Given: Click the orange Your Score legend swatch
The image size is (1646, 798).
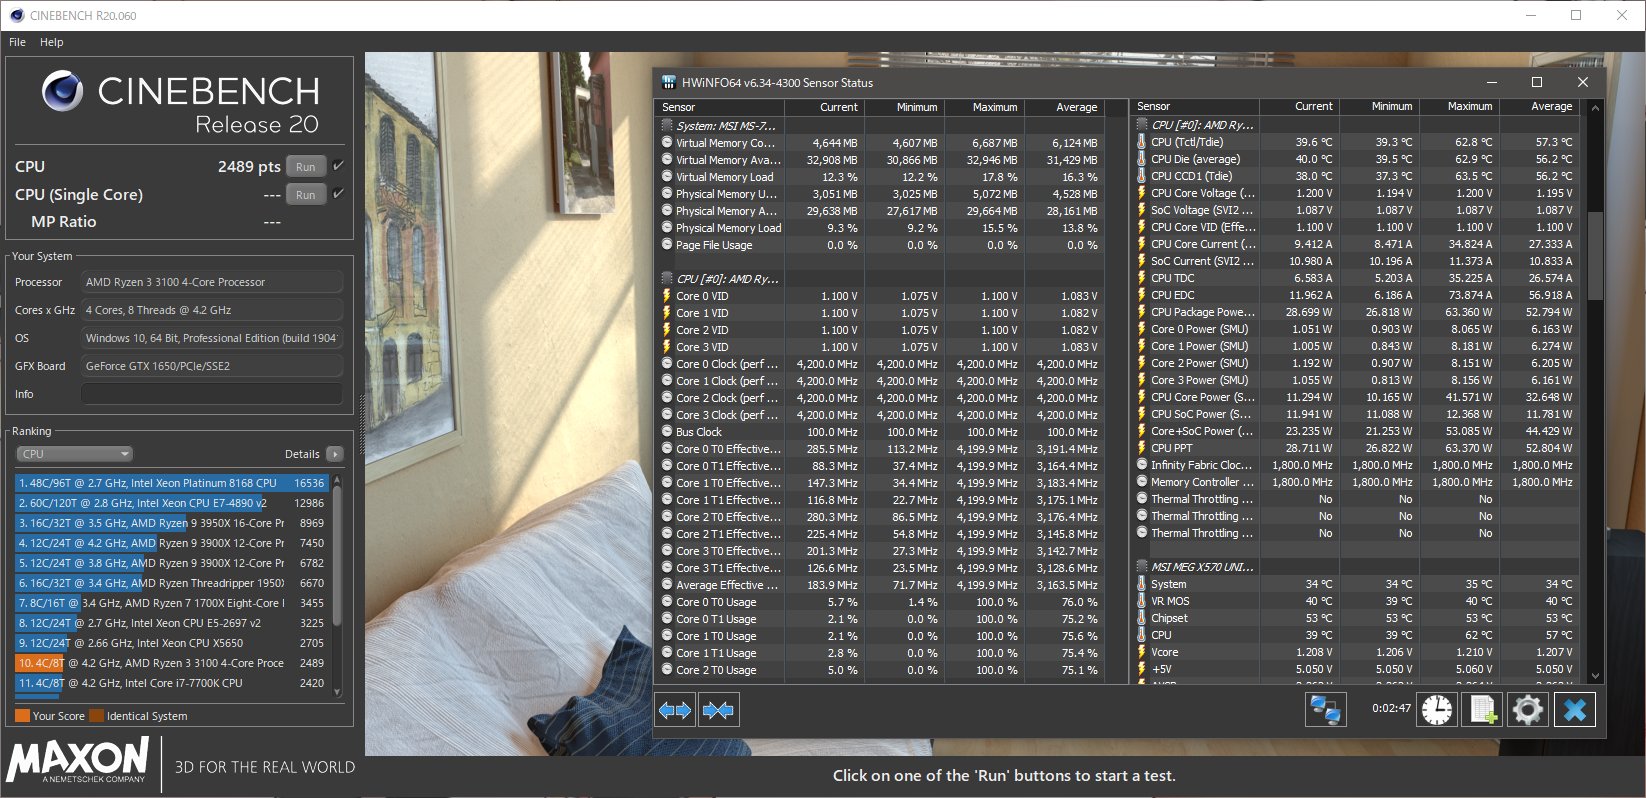Looking at the screenshot, I should pyautogui.click(x=22, y=716).
